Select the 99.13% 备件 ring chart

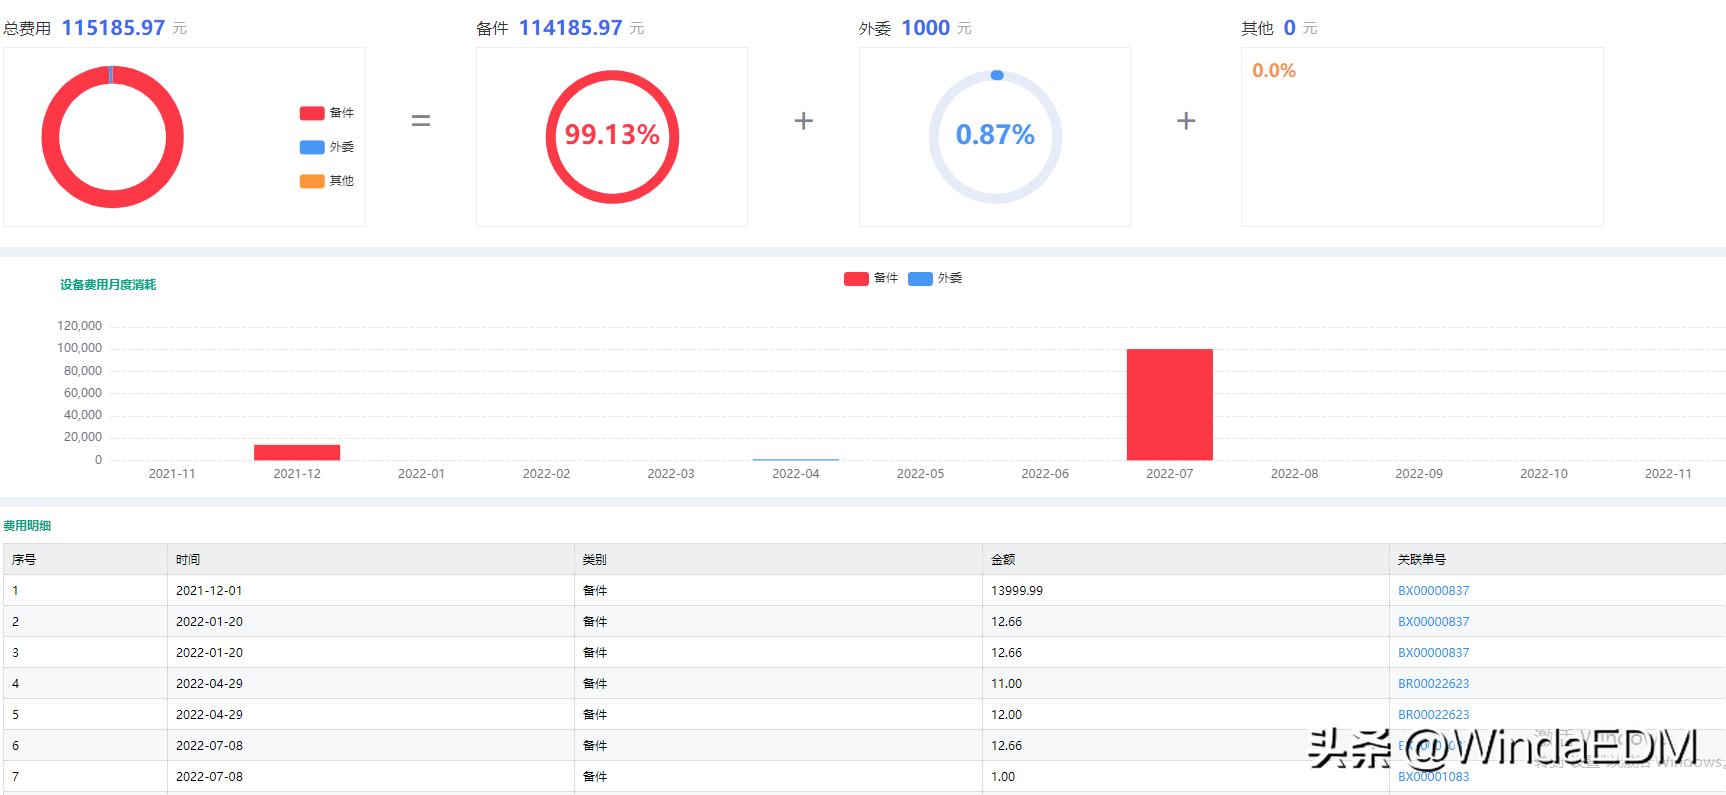pyautogui.click(x=612, y=136)
